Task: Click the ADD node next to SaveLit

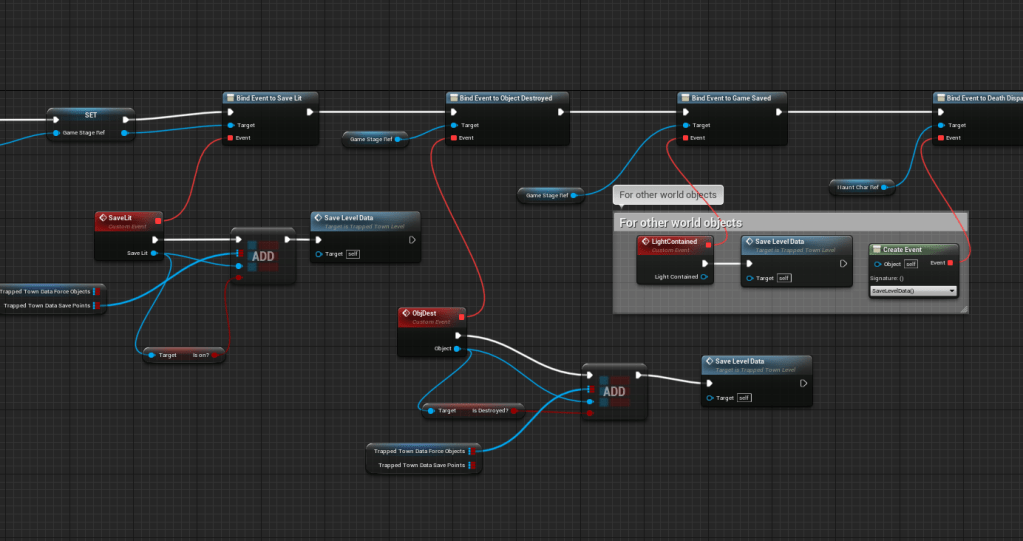Action: [263, 257]
